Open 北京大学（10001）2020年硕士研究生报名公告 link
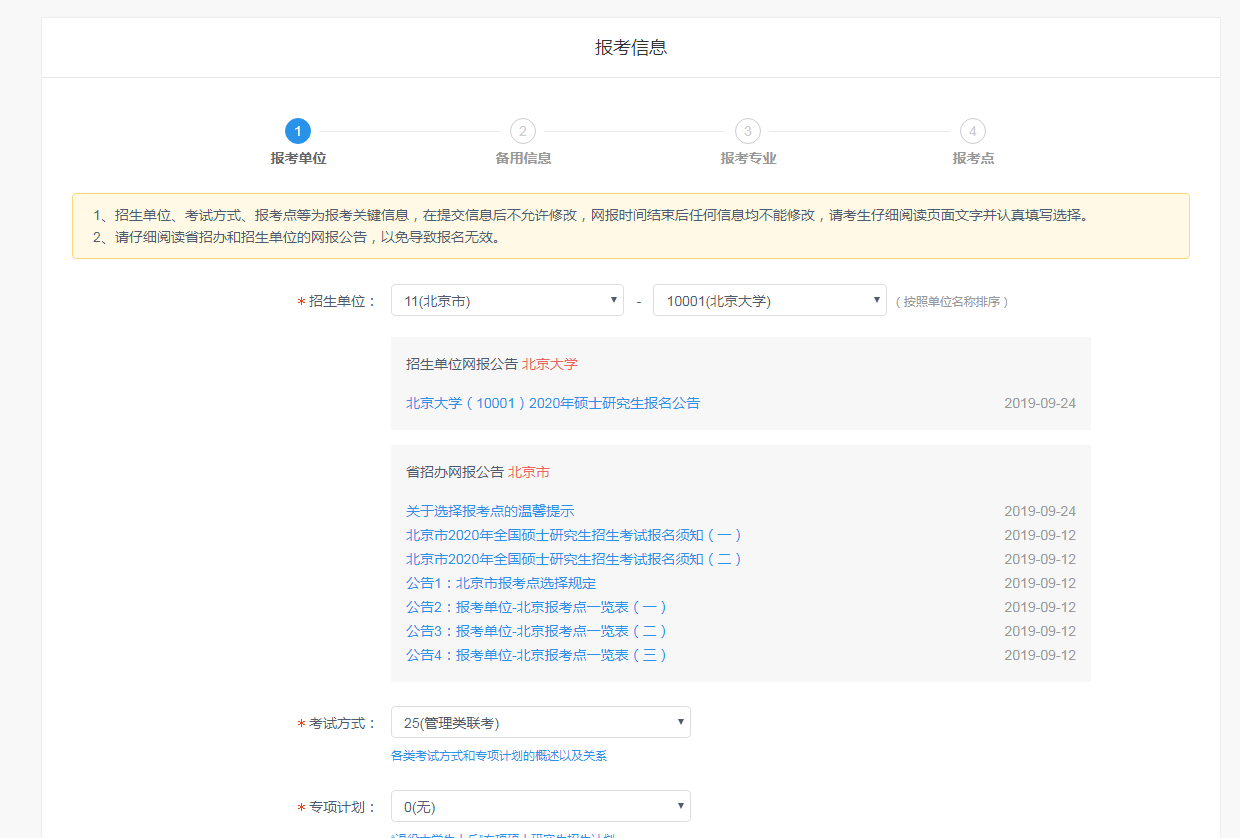The width and height of the screenshot is (1240, 838). [552, 402]
